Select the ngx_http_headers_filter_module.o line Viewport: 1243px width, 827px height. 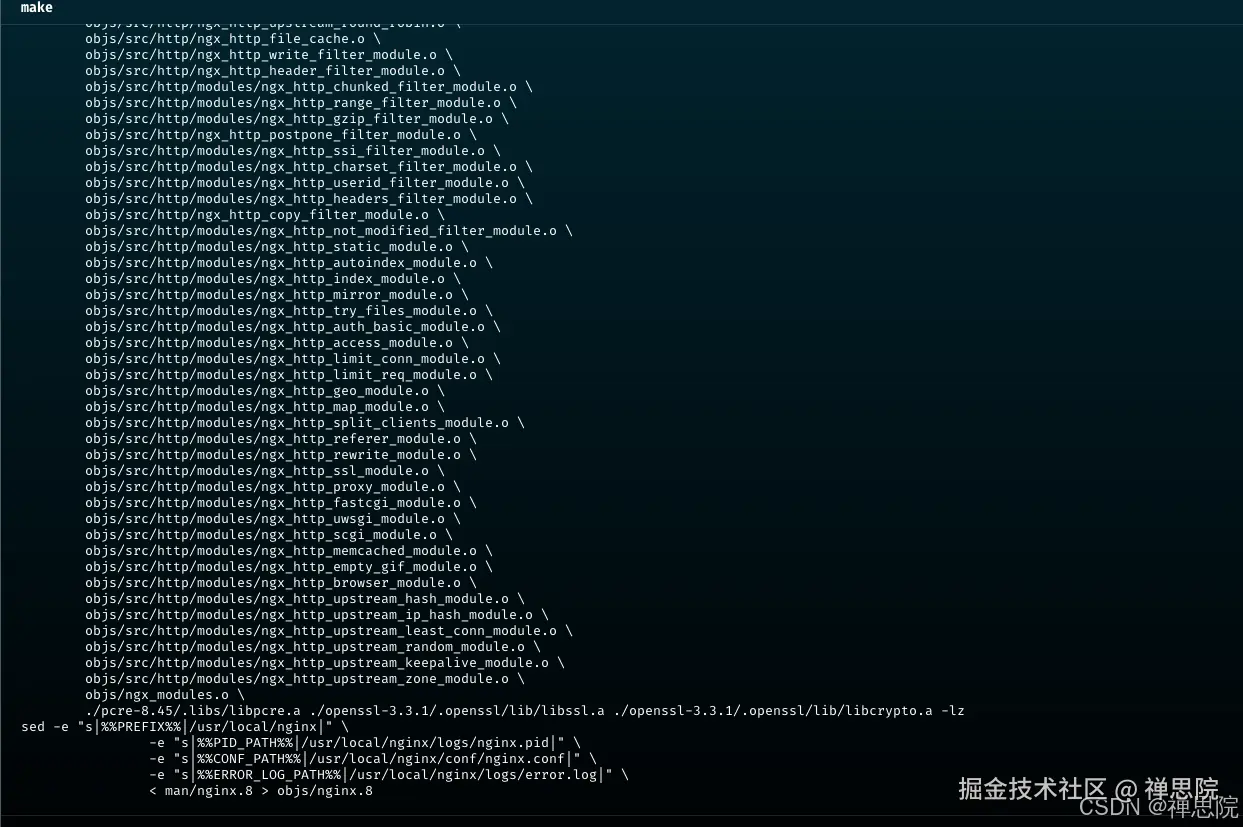tap(308, 199)
